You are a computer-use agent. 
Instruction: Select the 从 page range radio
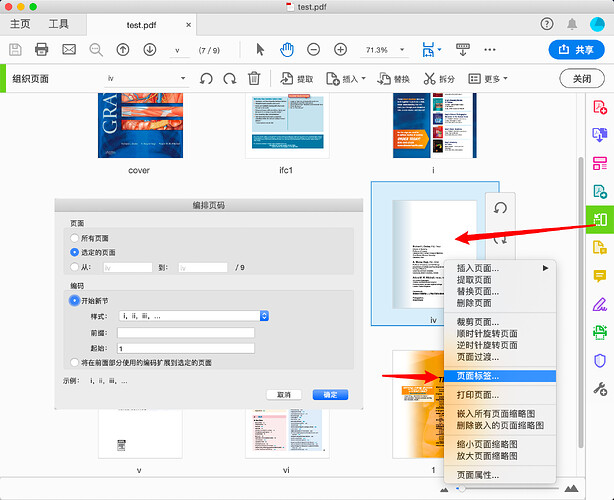[74, 267]
